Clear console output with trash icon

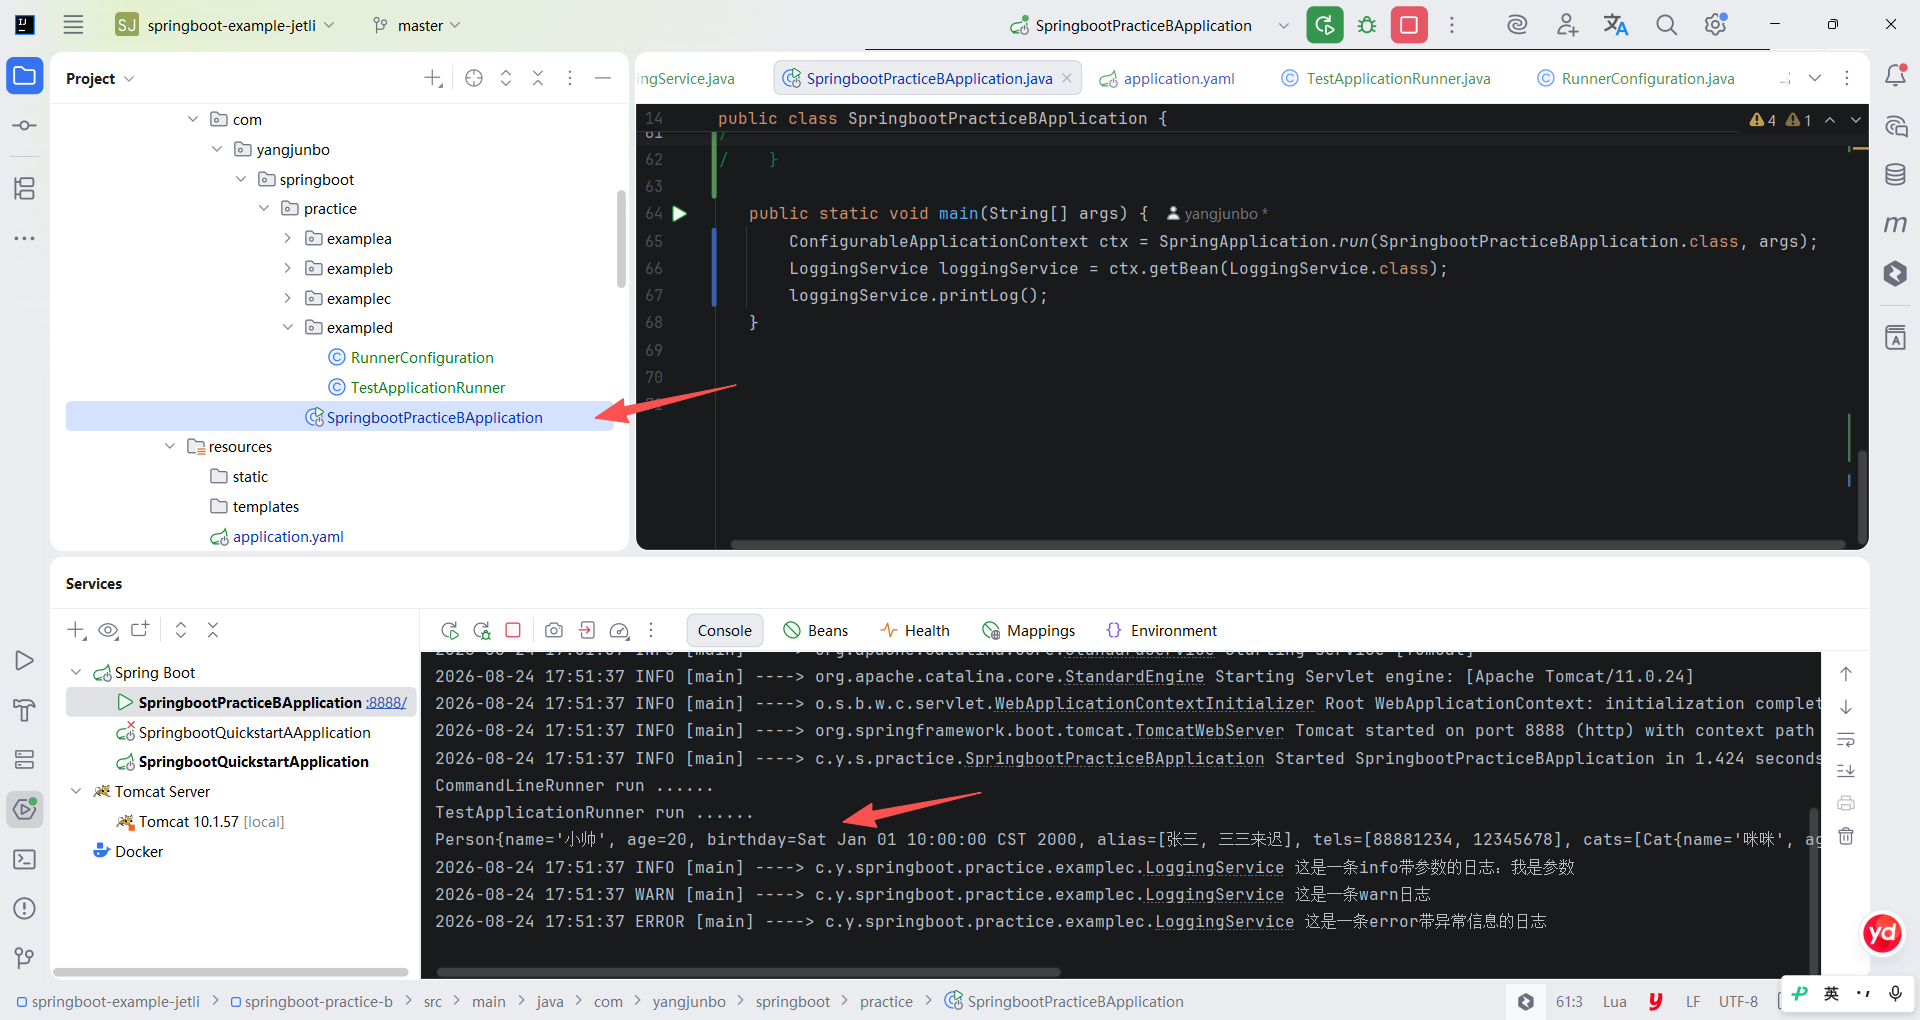pos(1846,836)
